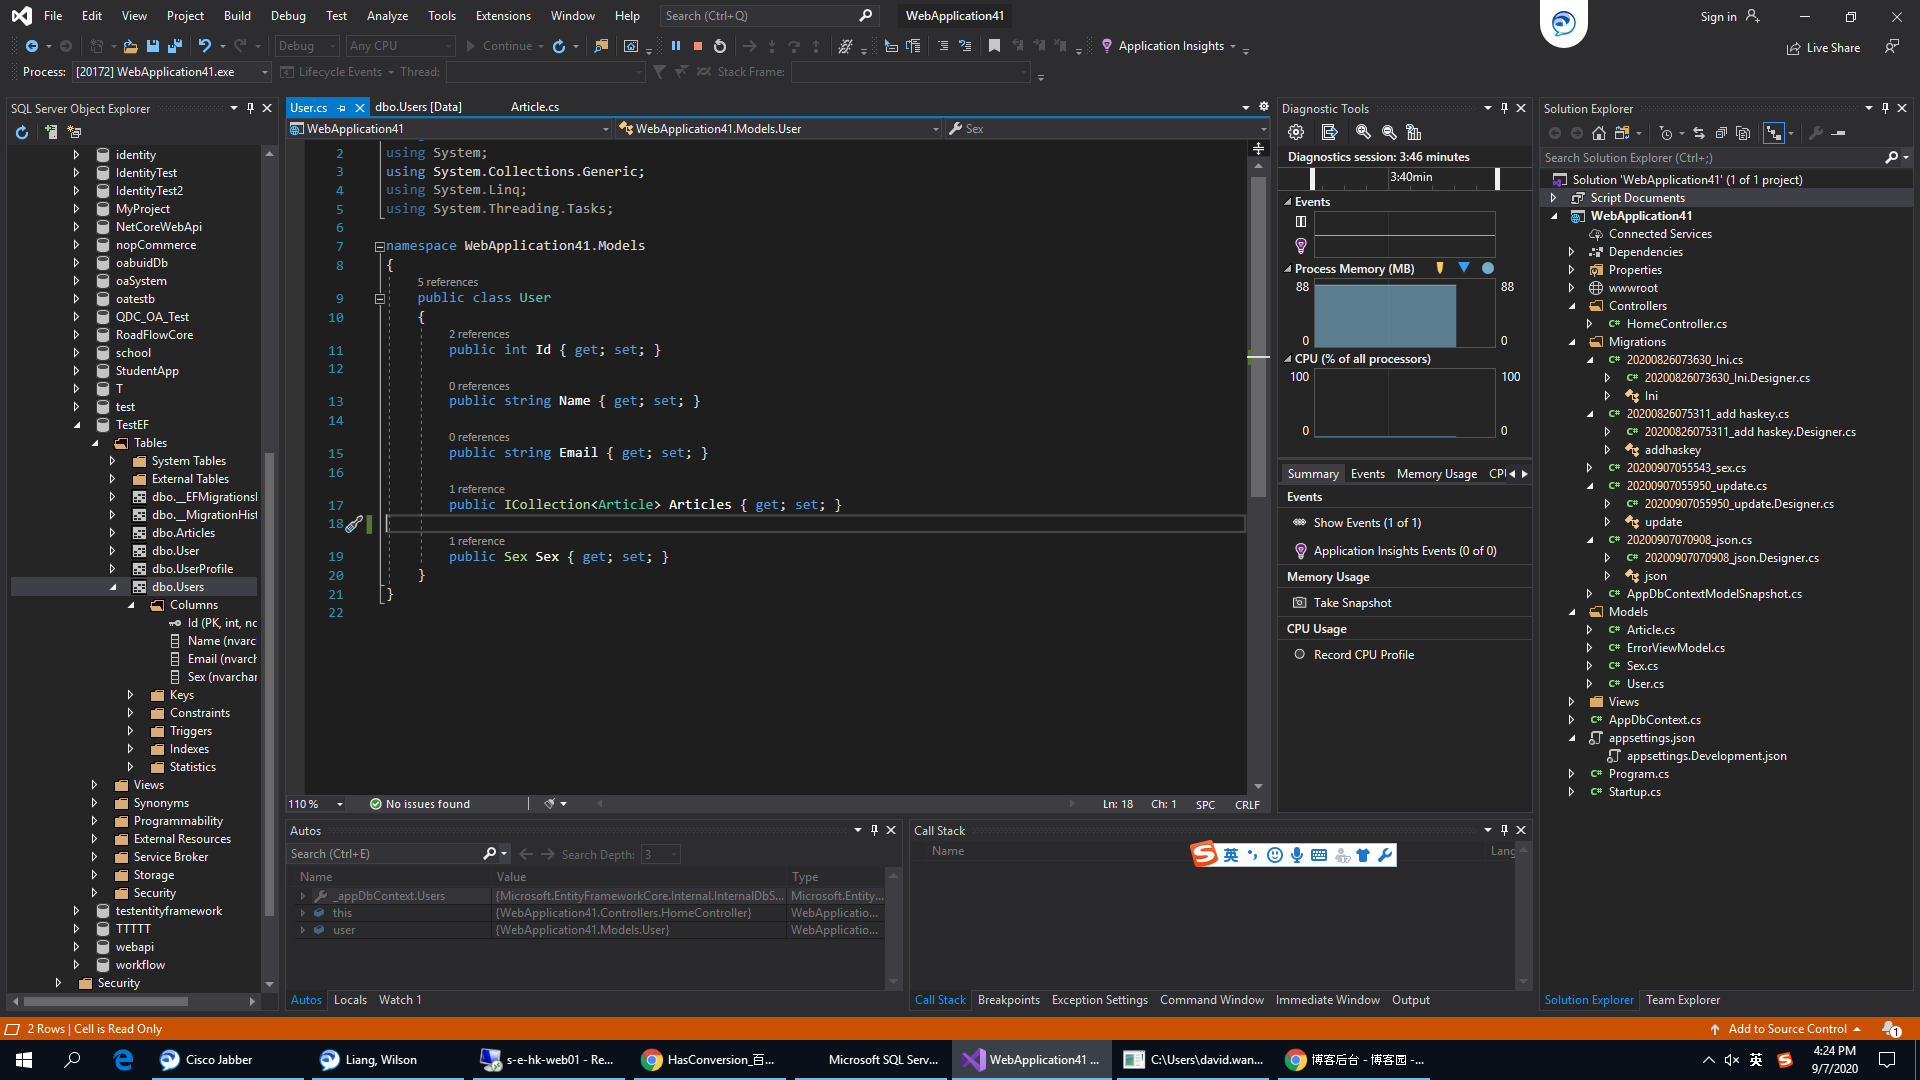This screenshot has width=1920, height=1080.
Task: Stop debugging with the red square
Action: tap(698, 46)
